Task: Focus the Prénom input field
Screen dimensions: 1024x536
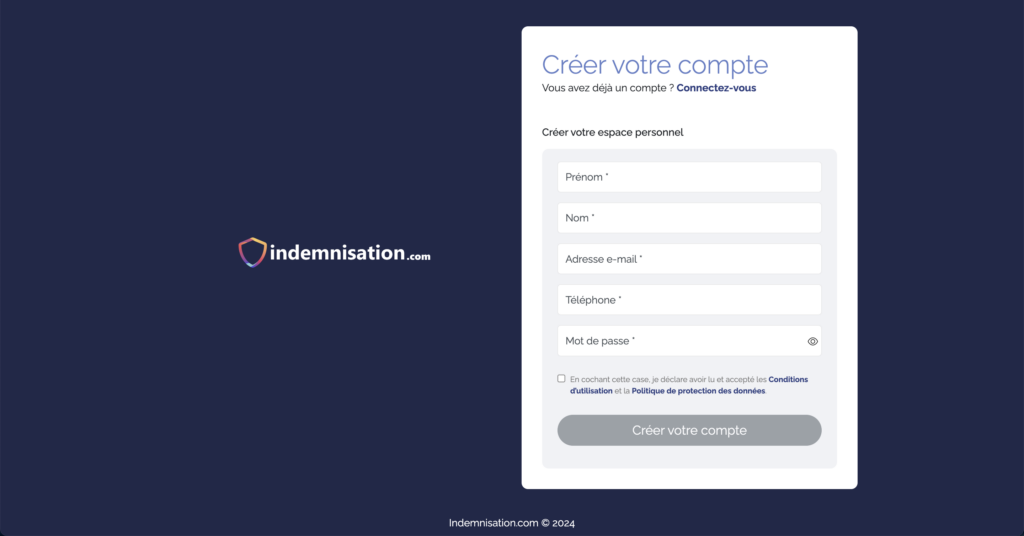Action: (689, 177)
